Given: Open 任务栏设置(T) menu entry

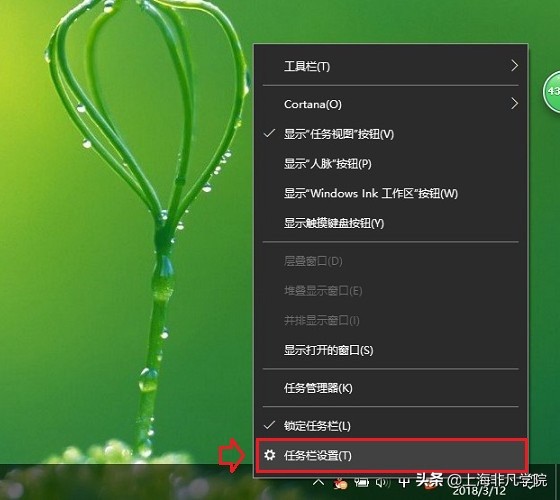Looking at the screenshot, I should coord(391,455).
